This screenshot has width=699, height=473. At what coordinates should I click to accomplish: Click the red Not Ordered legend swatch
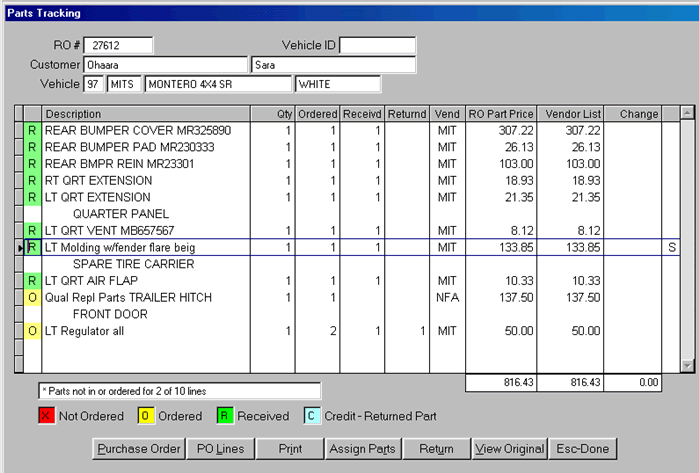[45, 416]
